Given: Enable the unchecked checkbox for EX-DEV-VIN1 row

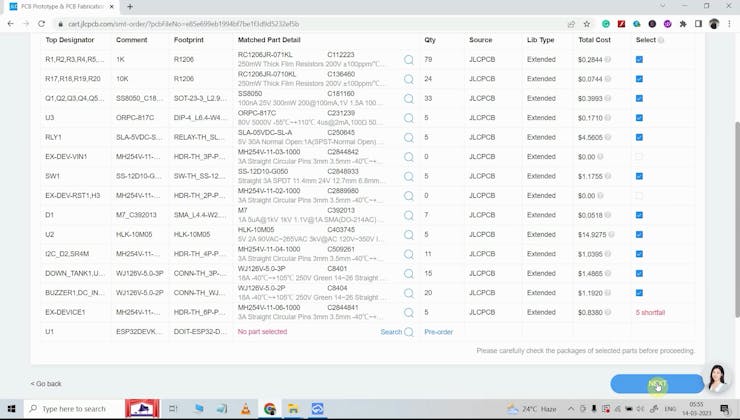Looking at the screenshot, I should click(639, 157).
